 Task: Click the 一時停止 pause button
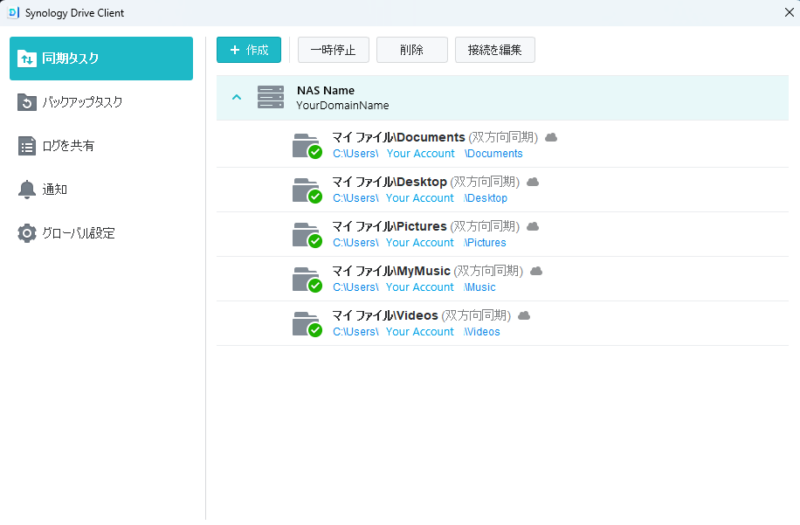click(x=333, y=50)
